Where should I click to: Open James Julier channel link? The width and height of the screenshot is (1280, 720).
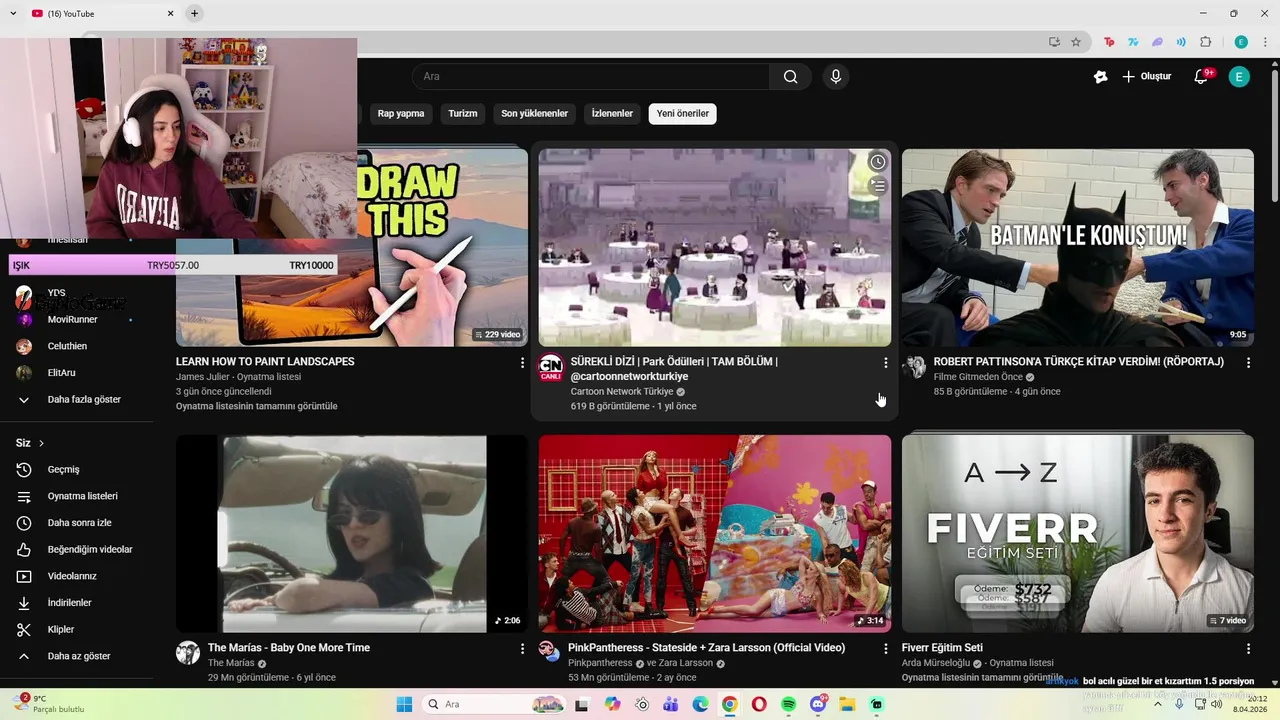coord(203,377)
